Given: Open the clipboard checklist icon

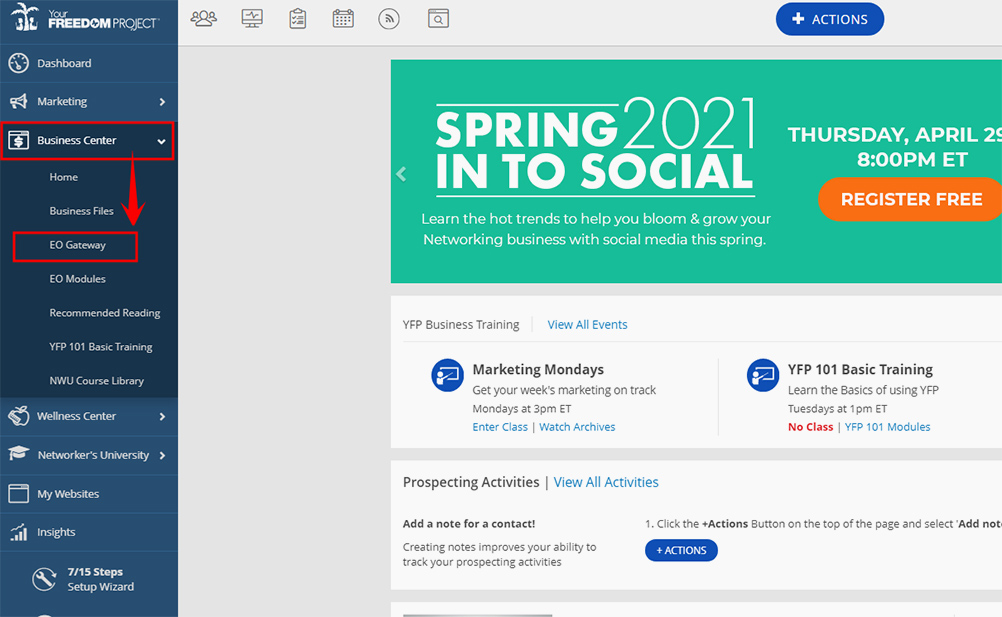Looking at the screenshot, I should tap(297, 19).
